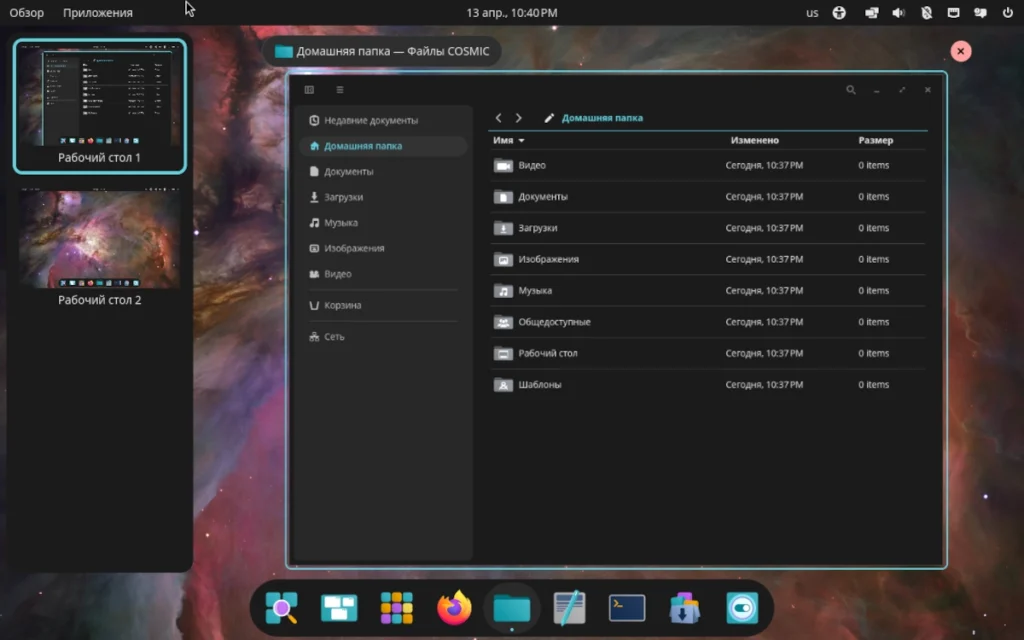Open Корзина in sidebar
Viewport: 1024px width, 640px height.
click(x=383, y=305)
